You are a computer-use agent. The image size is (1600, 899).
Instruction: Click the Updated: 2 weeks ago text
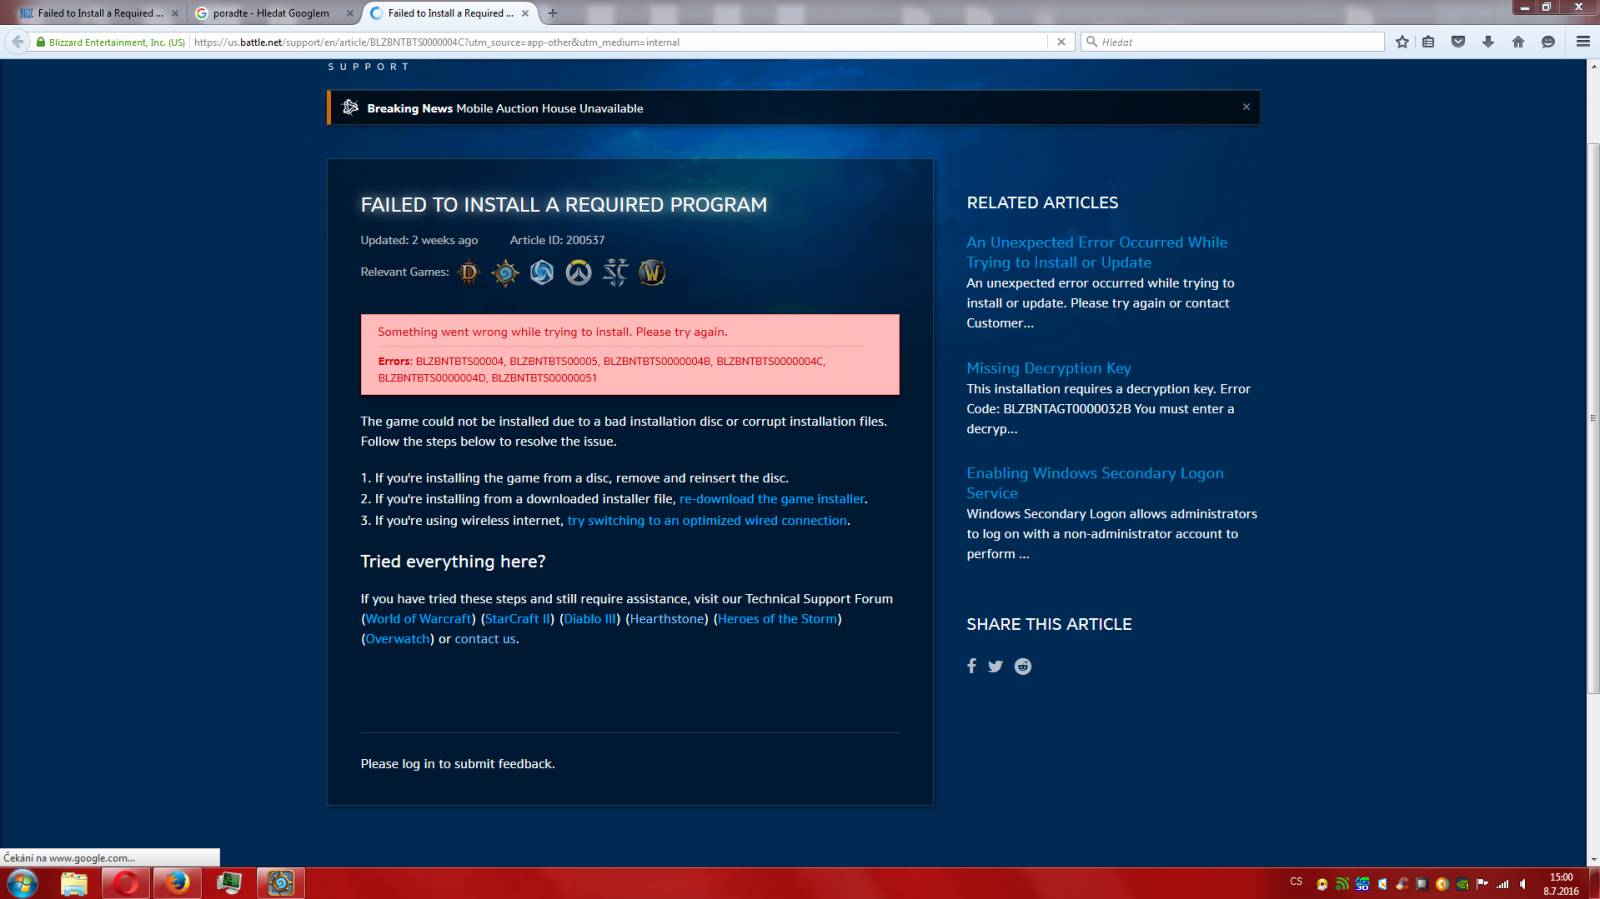[419, 240]
